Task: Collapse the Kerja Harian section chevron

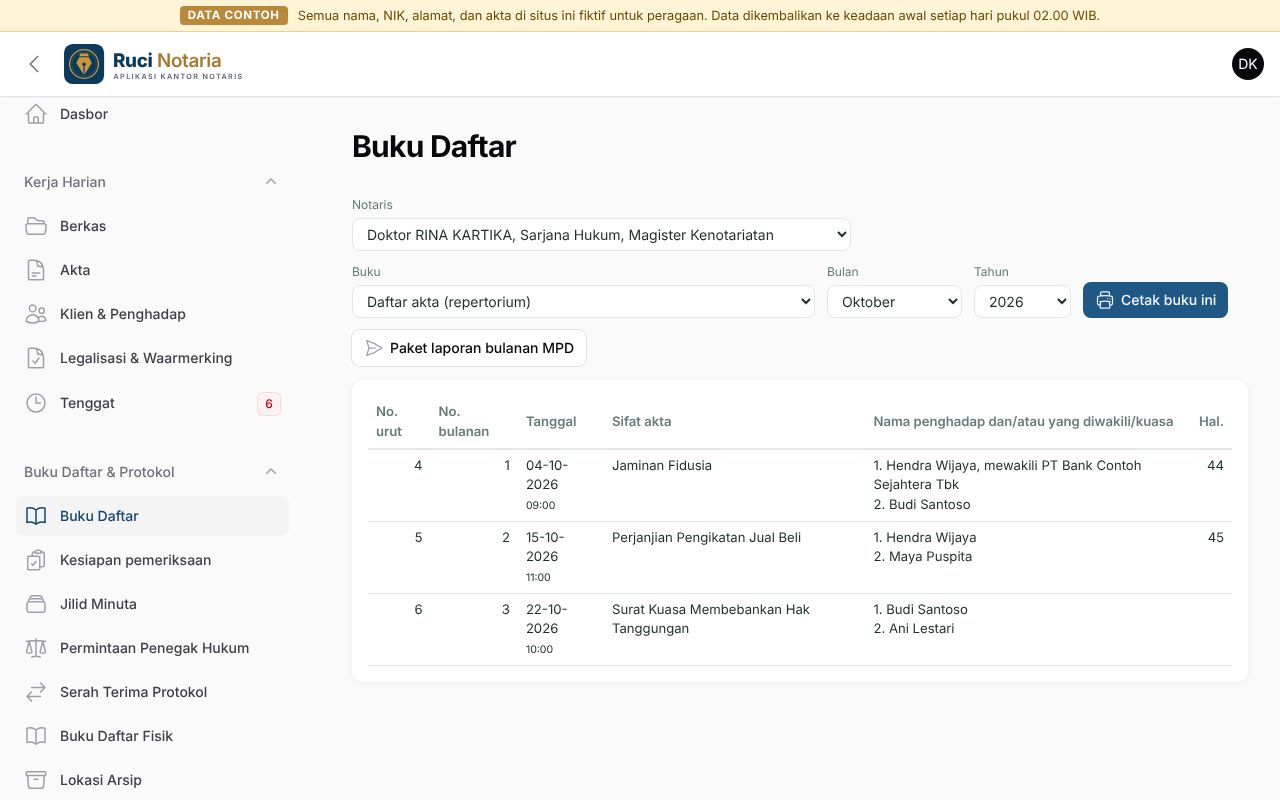Action: [271, 182]
